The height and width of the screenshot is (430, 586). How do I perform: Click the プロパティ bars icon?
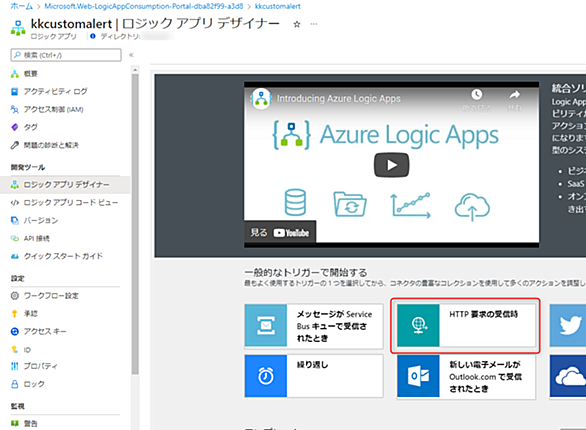coord(15,366)
